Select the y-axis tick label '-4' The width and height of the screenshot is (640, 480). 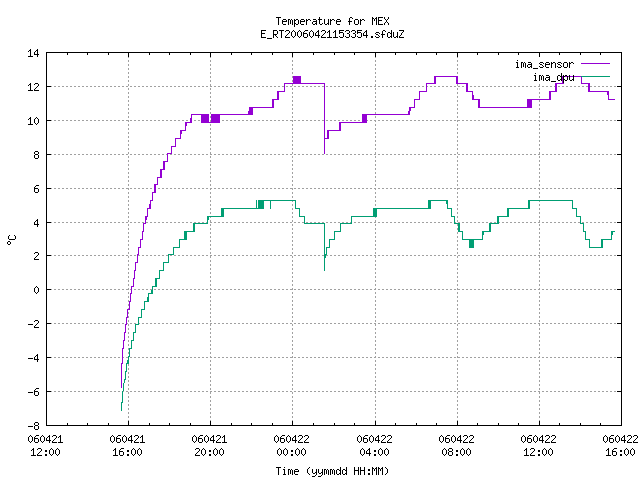[33, 358]
